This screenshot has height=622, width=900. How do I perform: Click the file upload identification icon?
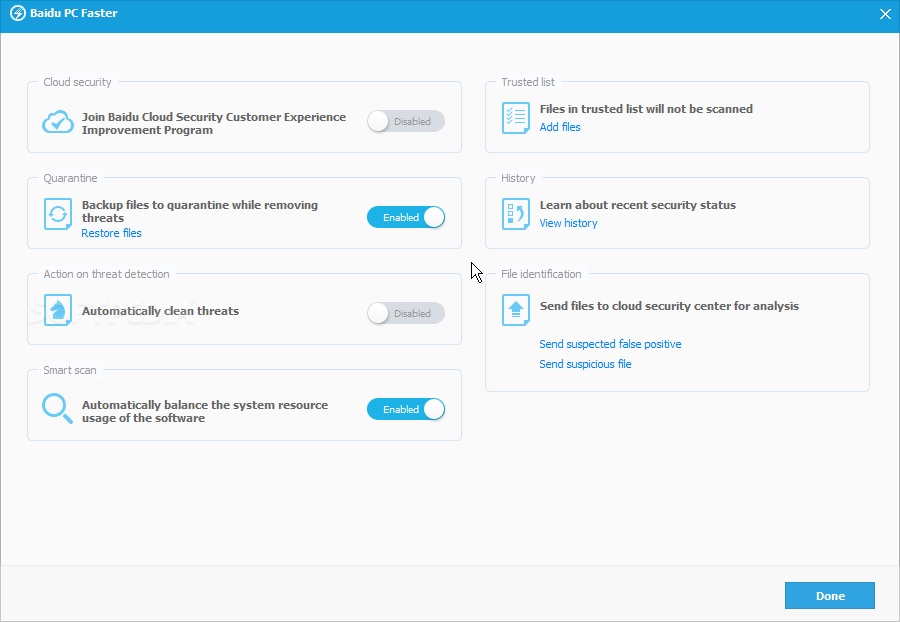pos(516,310)
